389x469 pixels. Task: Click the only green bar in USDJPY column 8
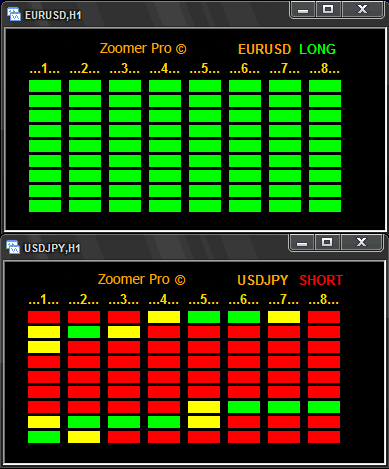coord(324,407)
